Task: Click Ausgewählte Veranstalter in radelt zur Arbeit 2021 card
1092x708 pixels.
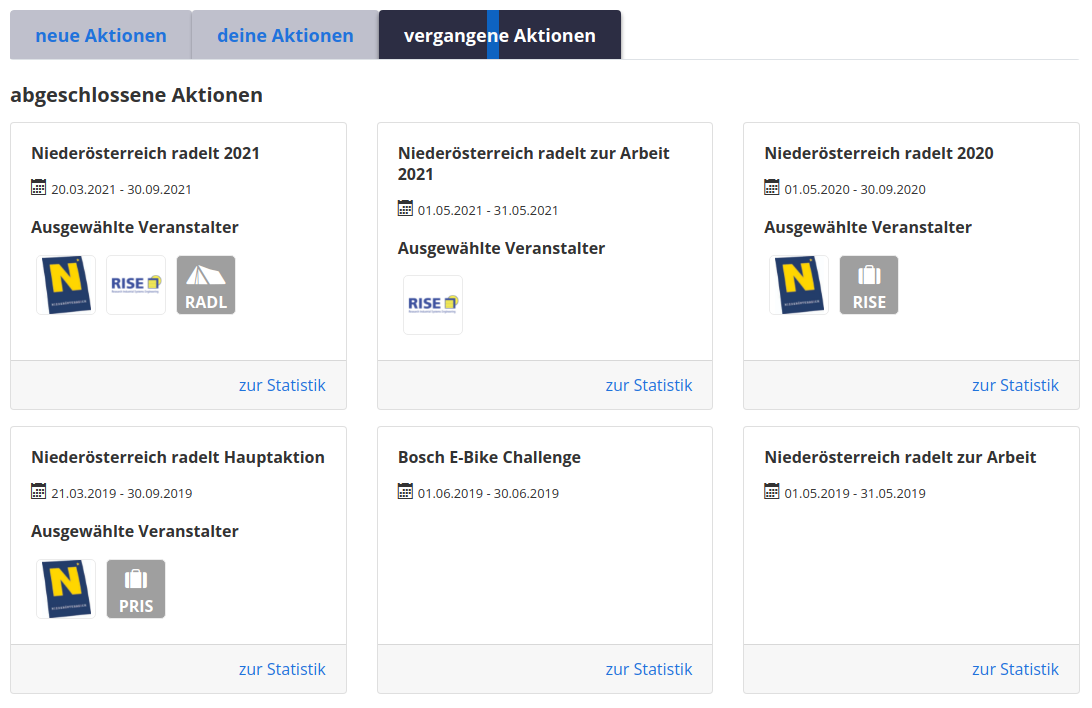Action: (501, 249)
